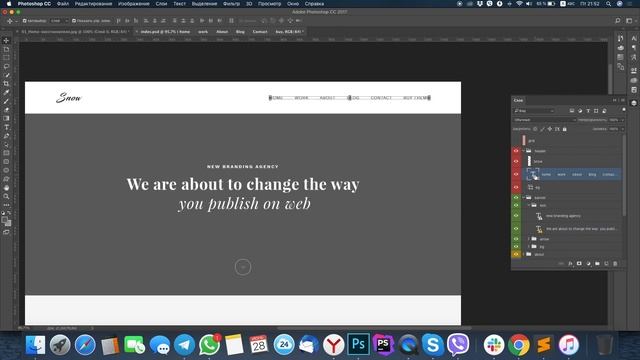The image size is (640, 360).
Task: Click the foreground color swatch
Action: 4,220
